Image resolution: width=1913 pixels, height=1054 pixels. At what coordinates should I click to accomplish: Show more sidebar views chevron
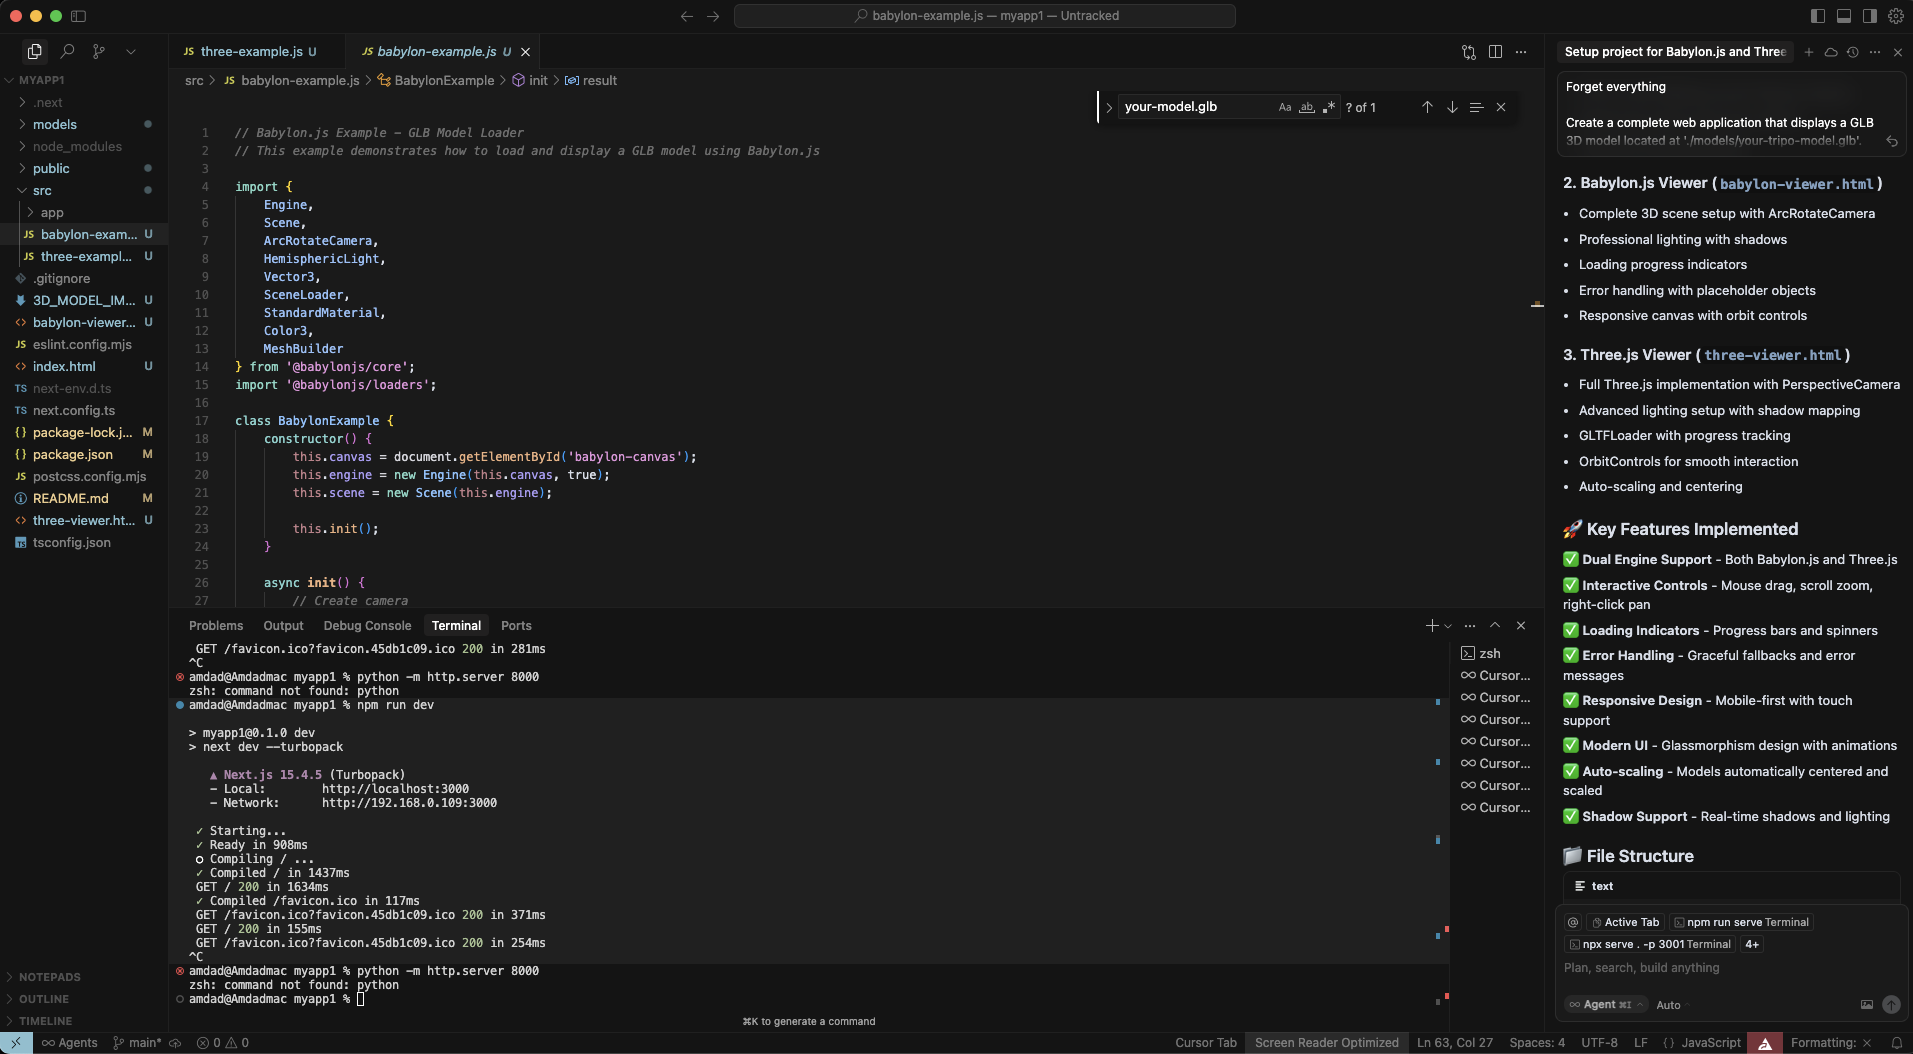pos(131,51)
